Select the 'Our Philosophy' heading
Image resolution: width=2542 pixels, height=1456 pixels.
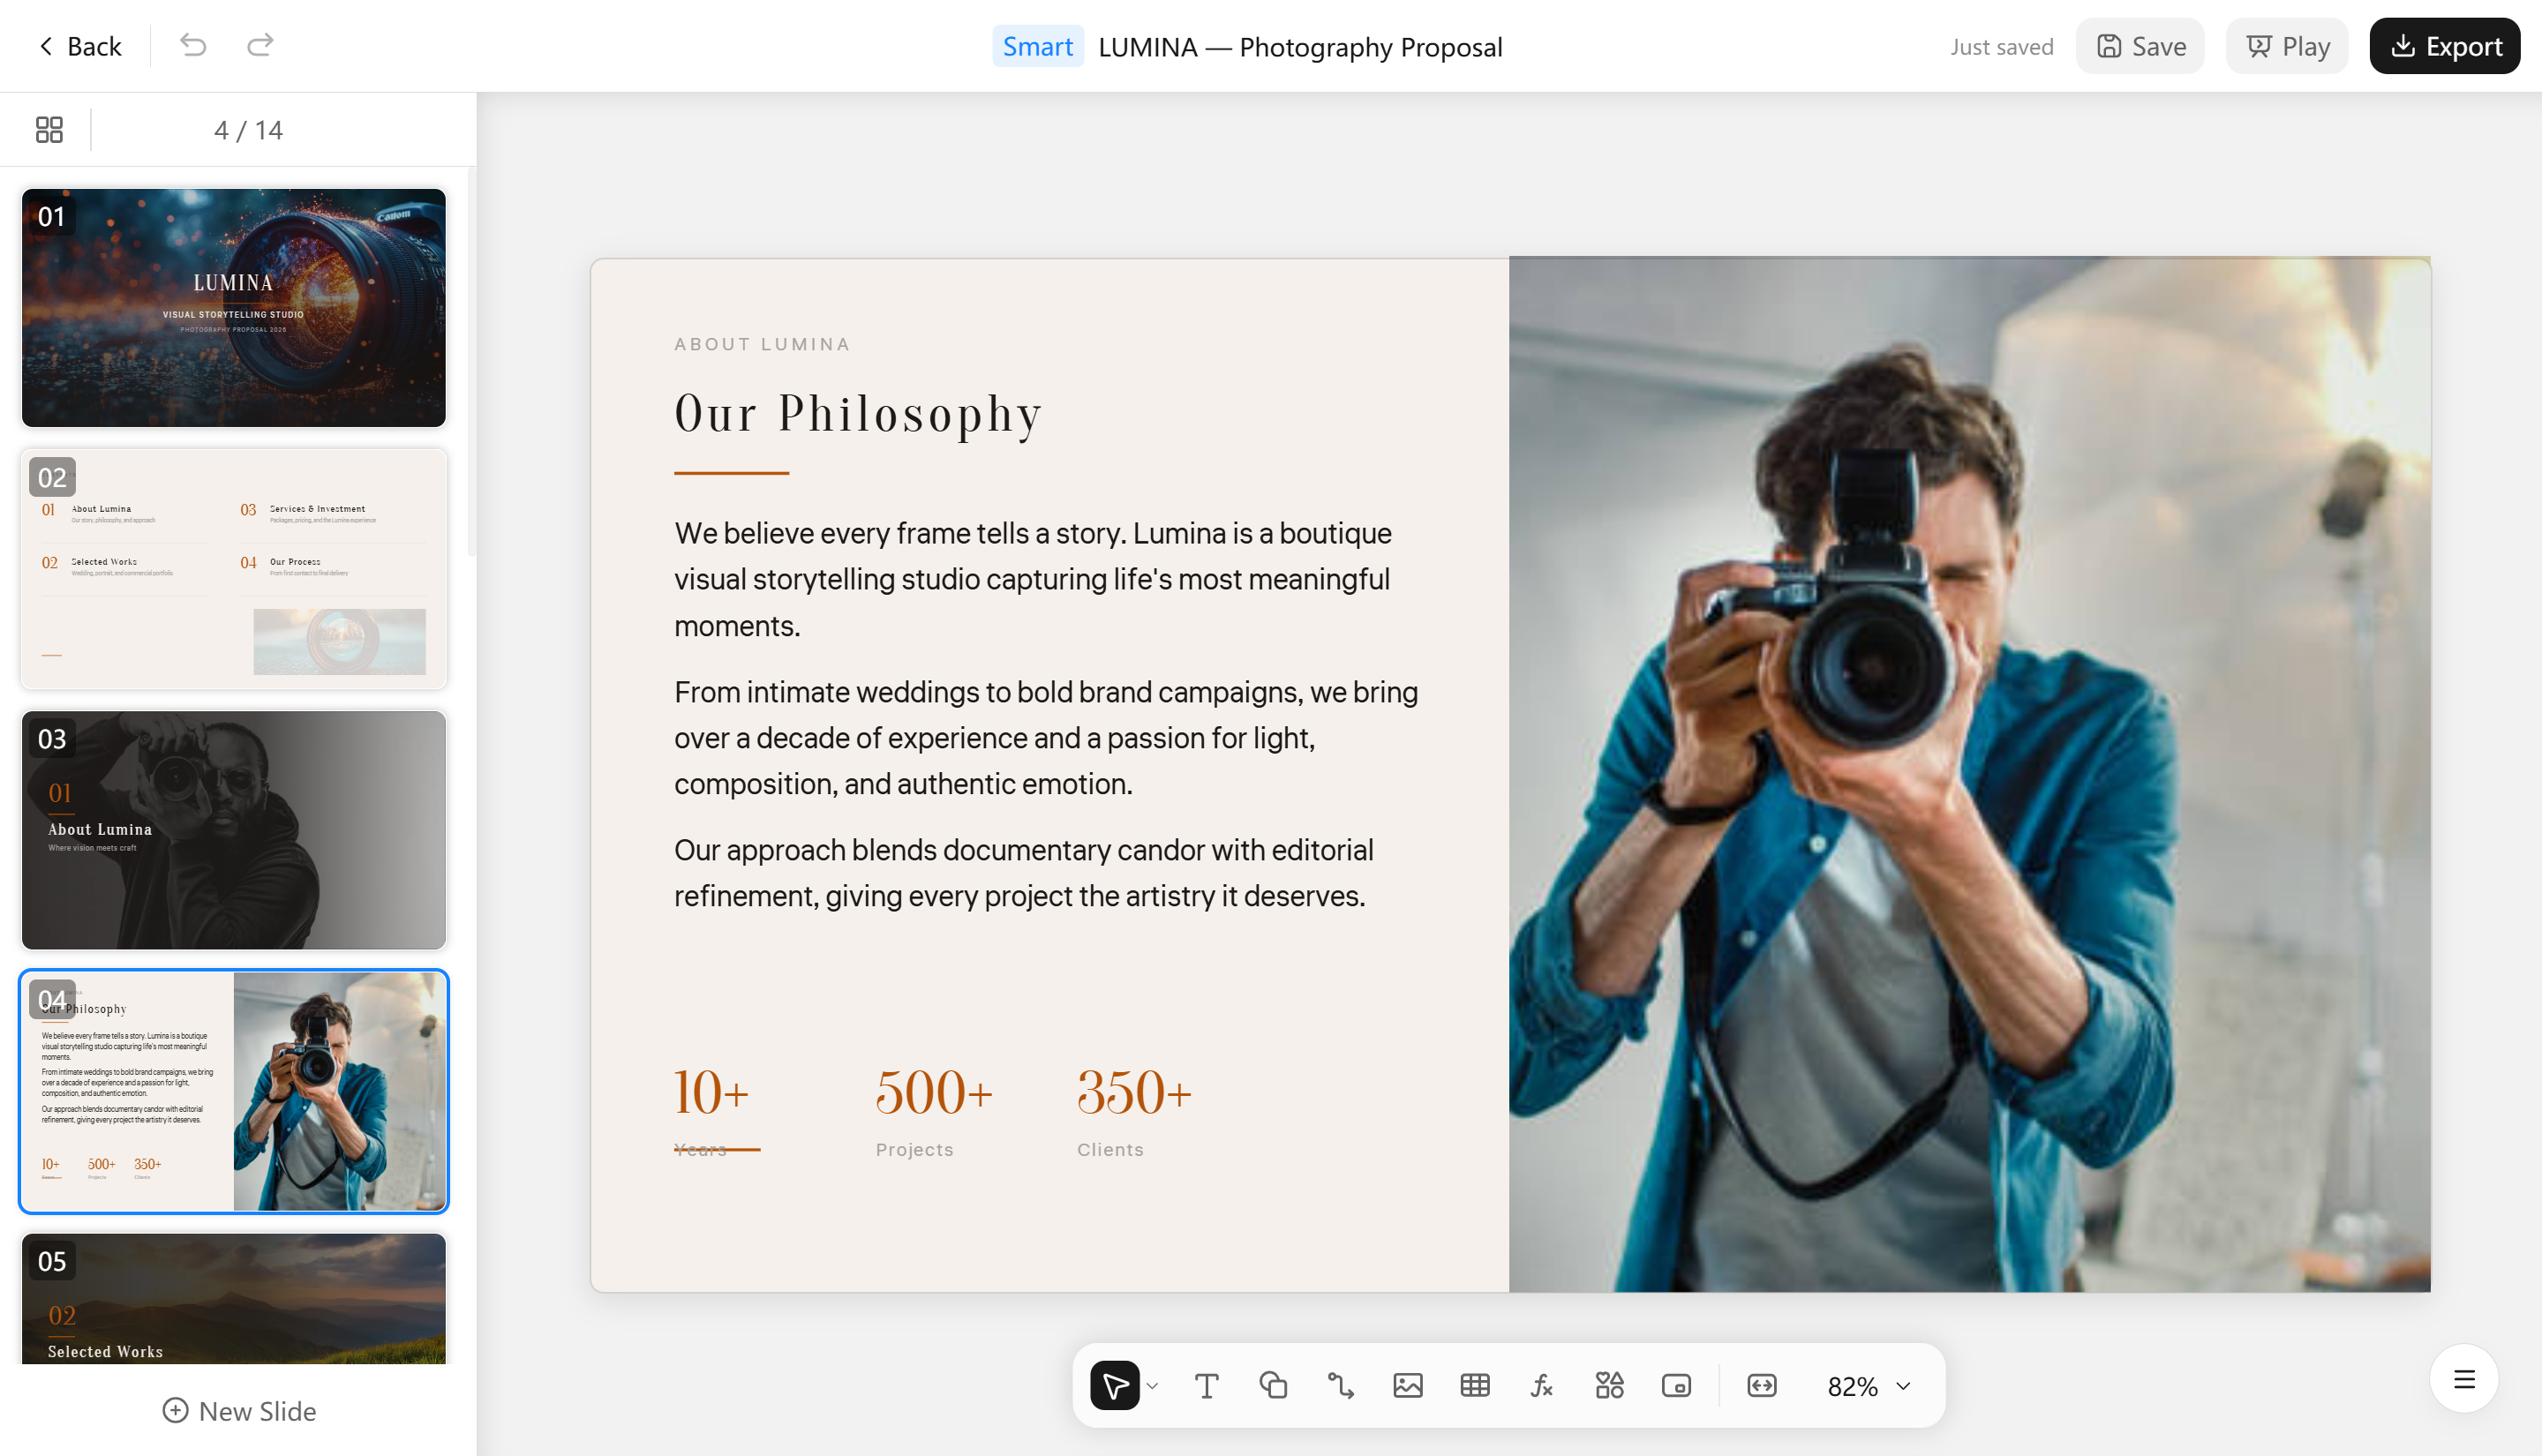pyautogui.click(x=858, y=414)
